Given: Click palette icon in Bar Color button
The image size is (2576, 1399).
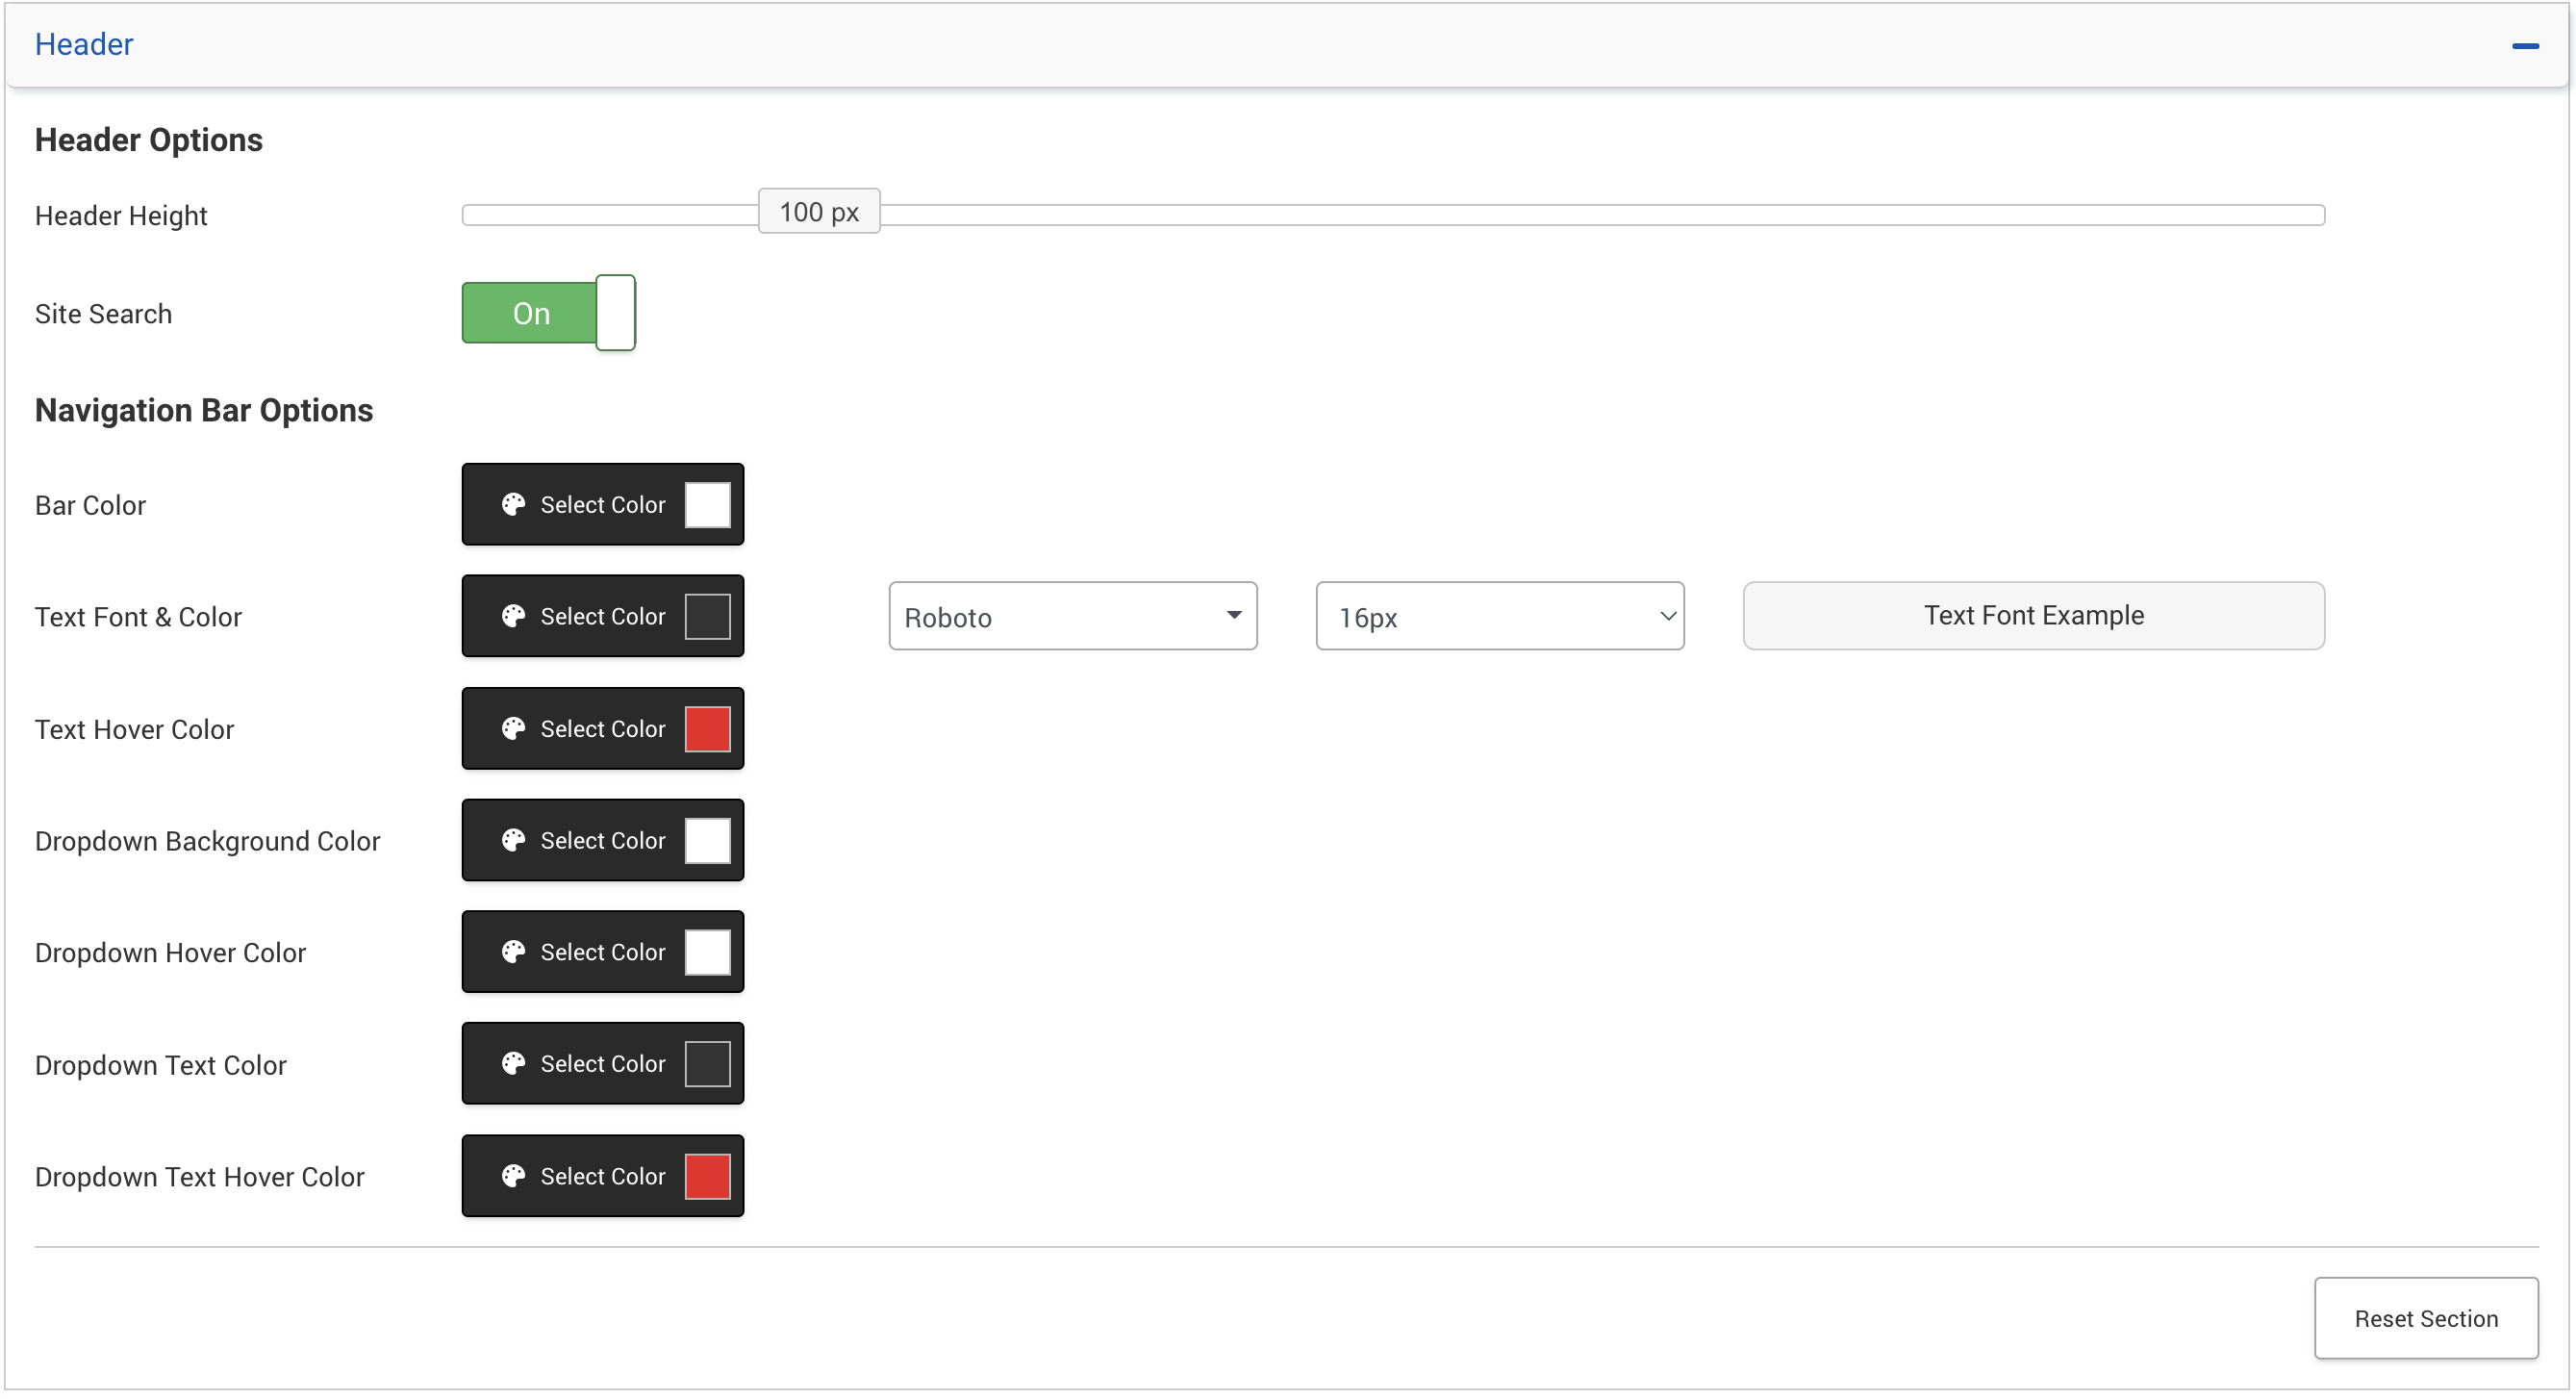Looking at the screenshot, I should (513, 505).
